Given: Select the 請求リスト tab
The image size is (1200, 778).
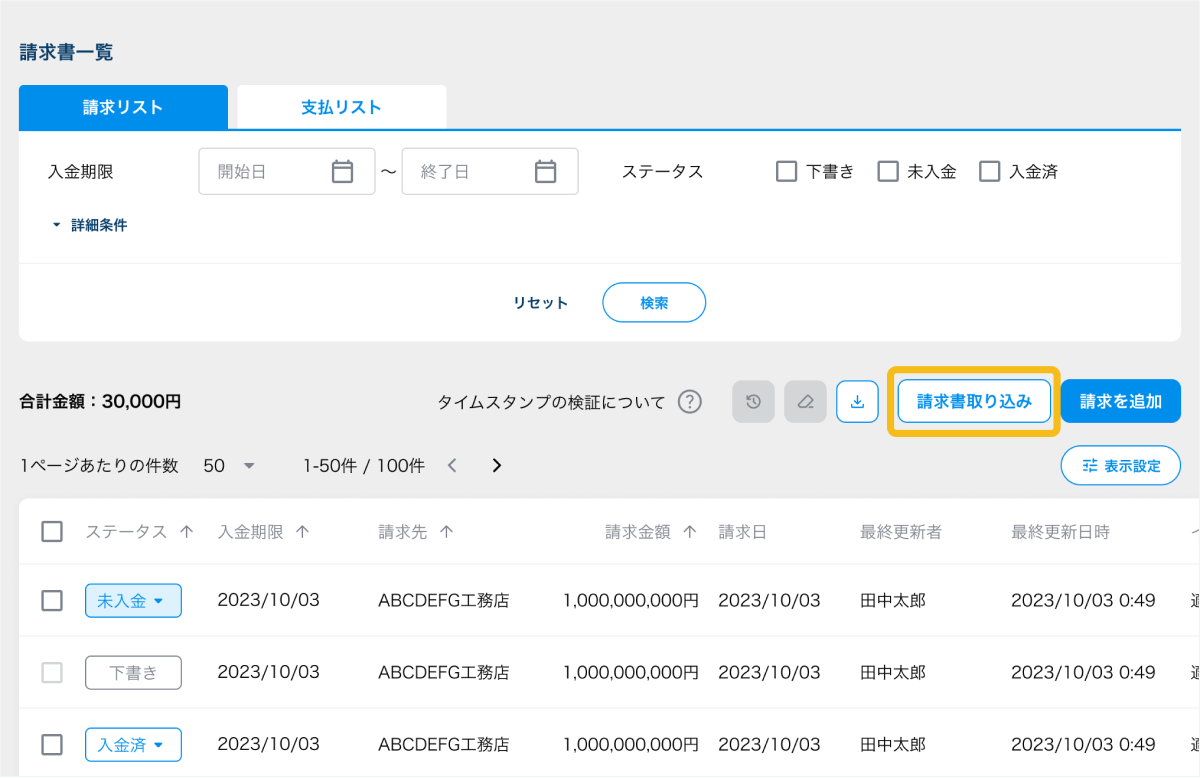Looking at the screenshot, I should (123, 107).
